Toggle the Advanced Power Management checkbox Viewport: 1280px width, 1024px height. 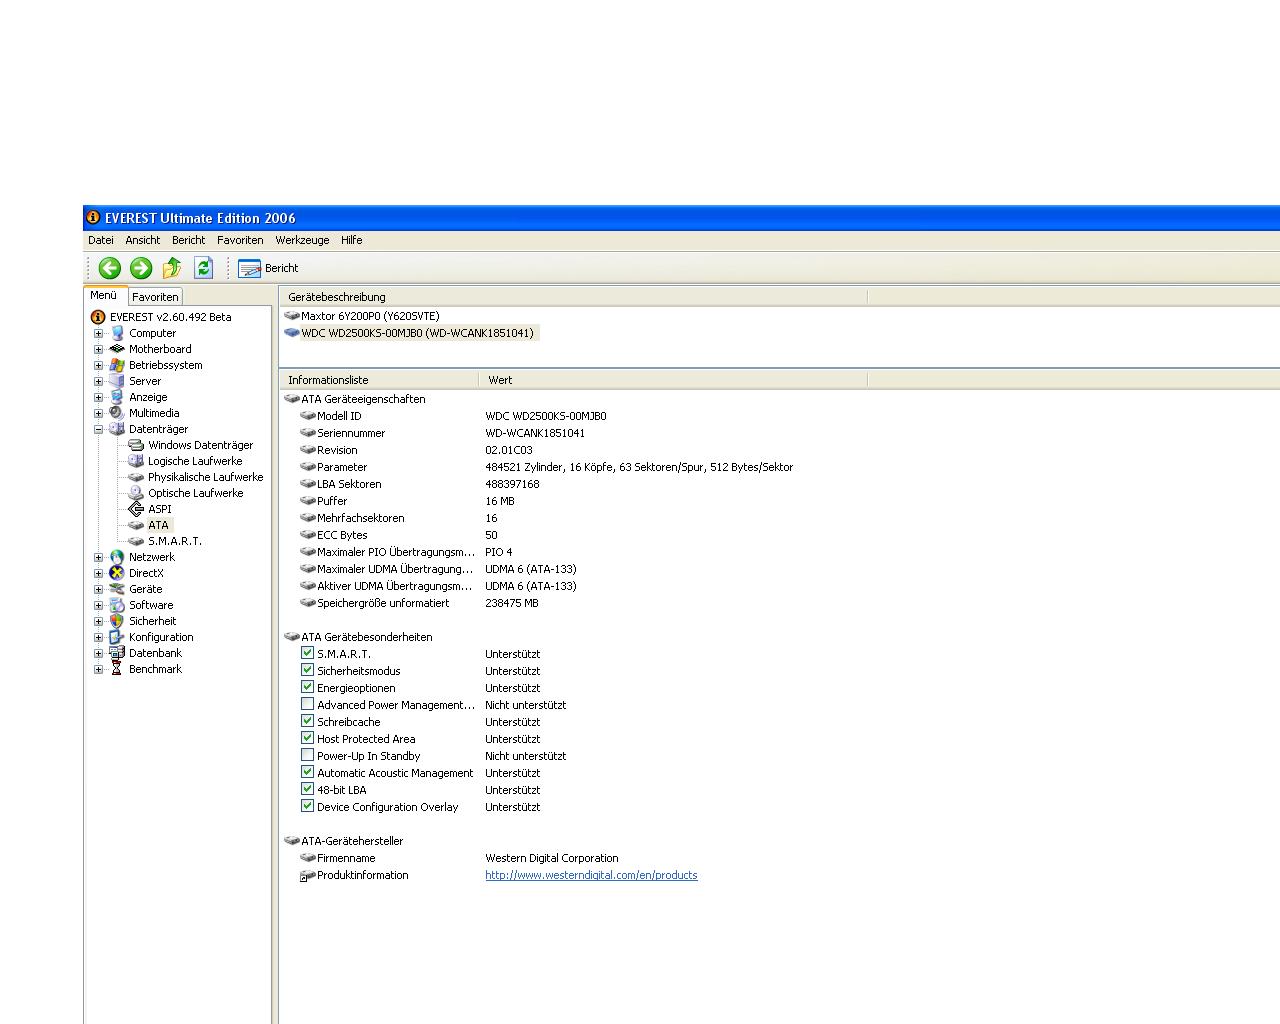pyautogui.click(x=308, y=704)
